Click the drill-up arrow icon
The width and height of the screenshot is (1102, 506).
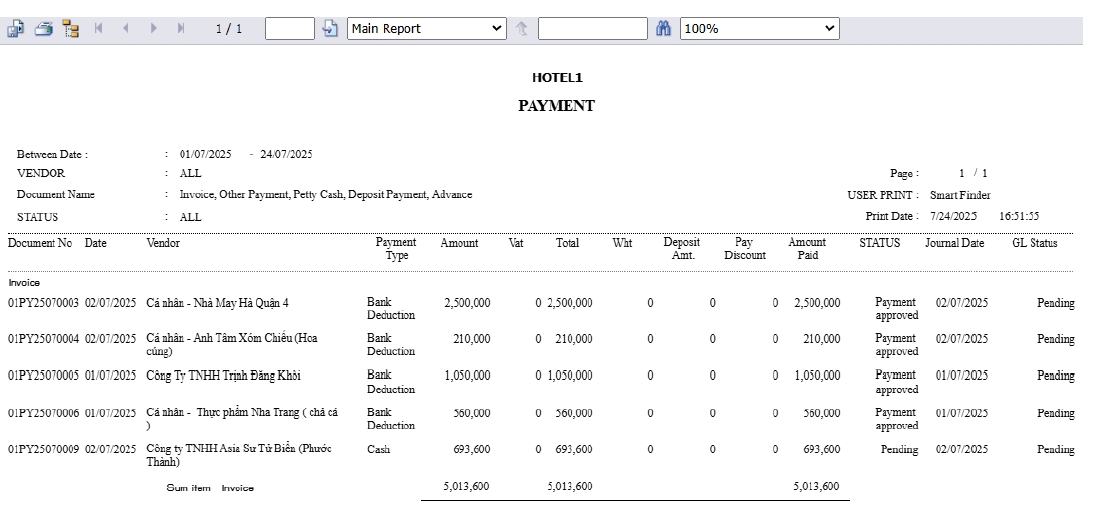(x=521, y=29)
